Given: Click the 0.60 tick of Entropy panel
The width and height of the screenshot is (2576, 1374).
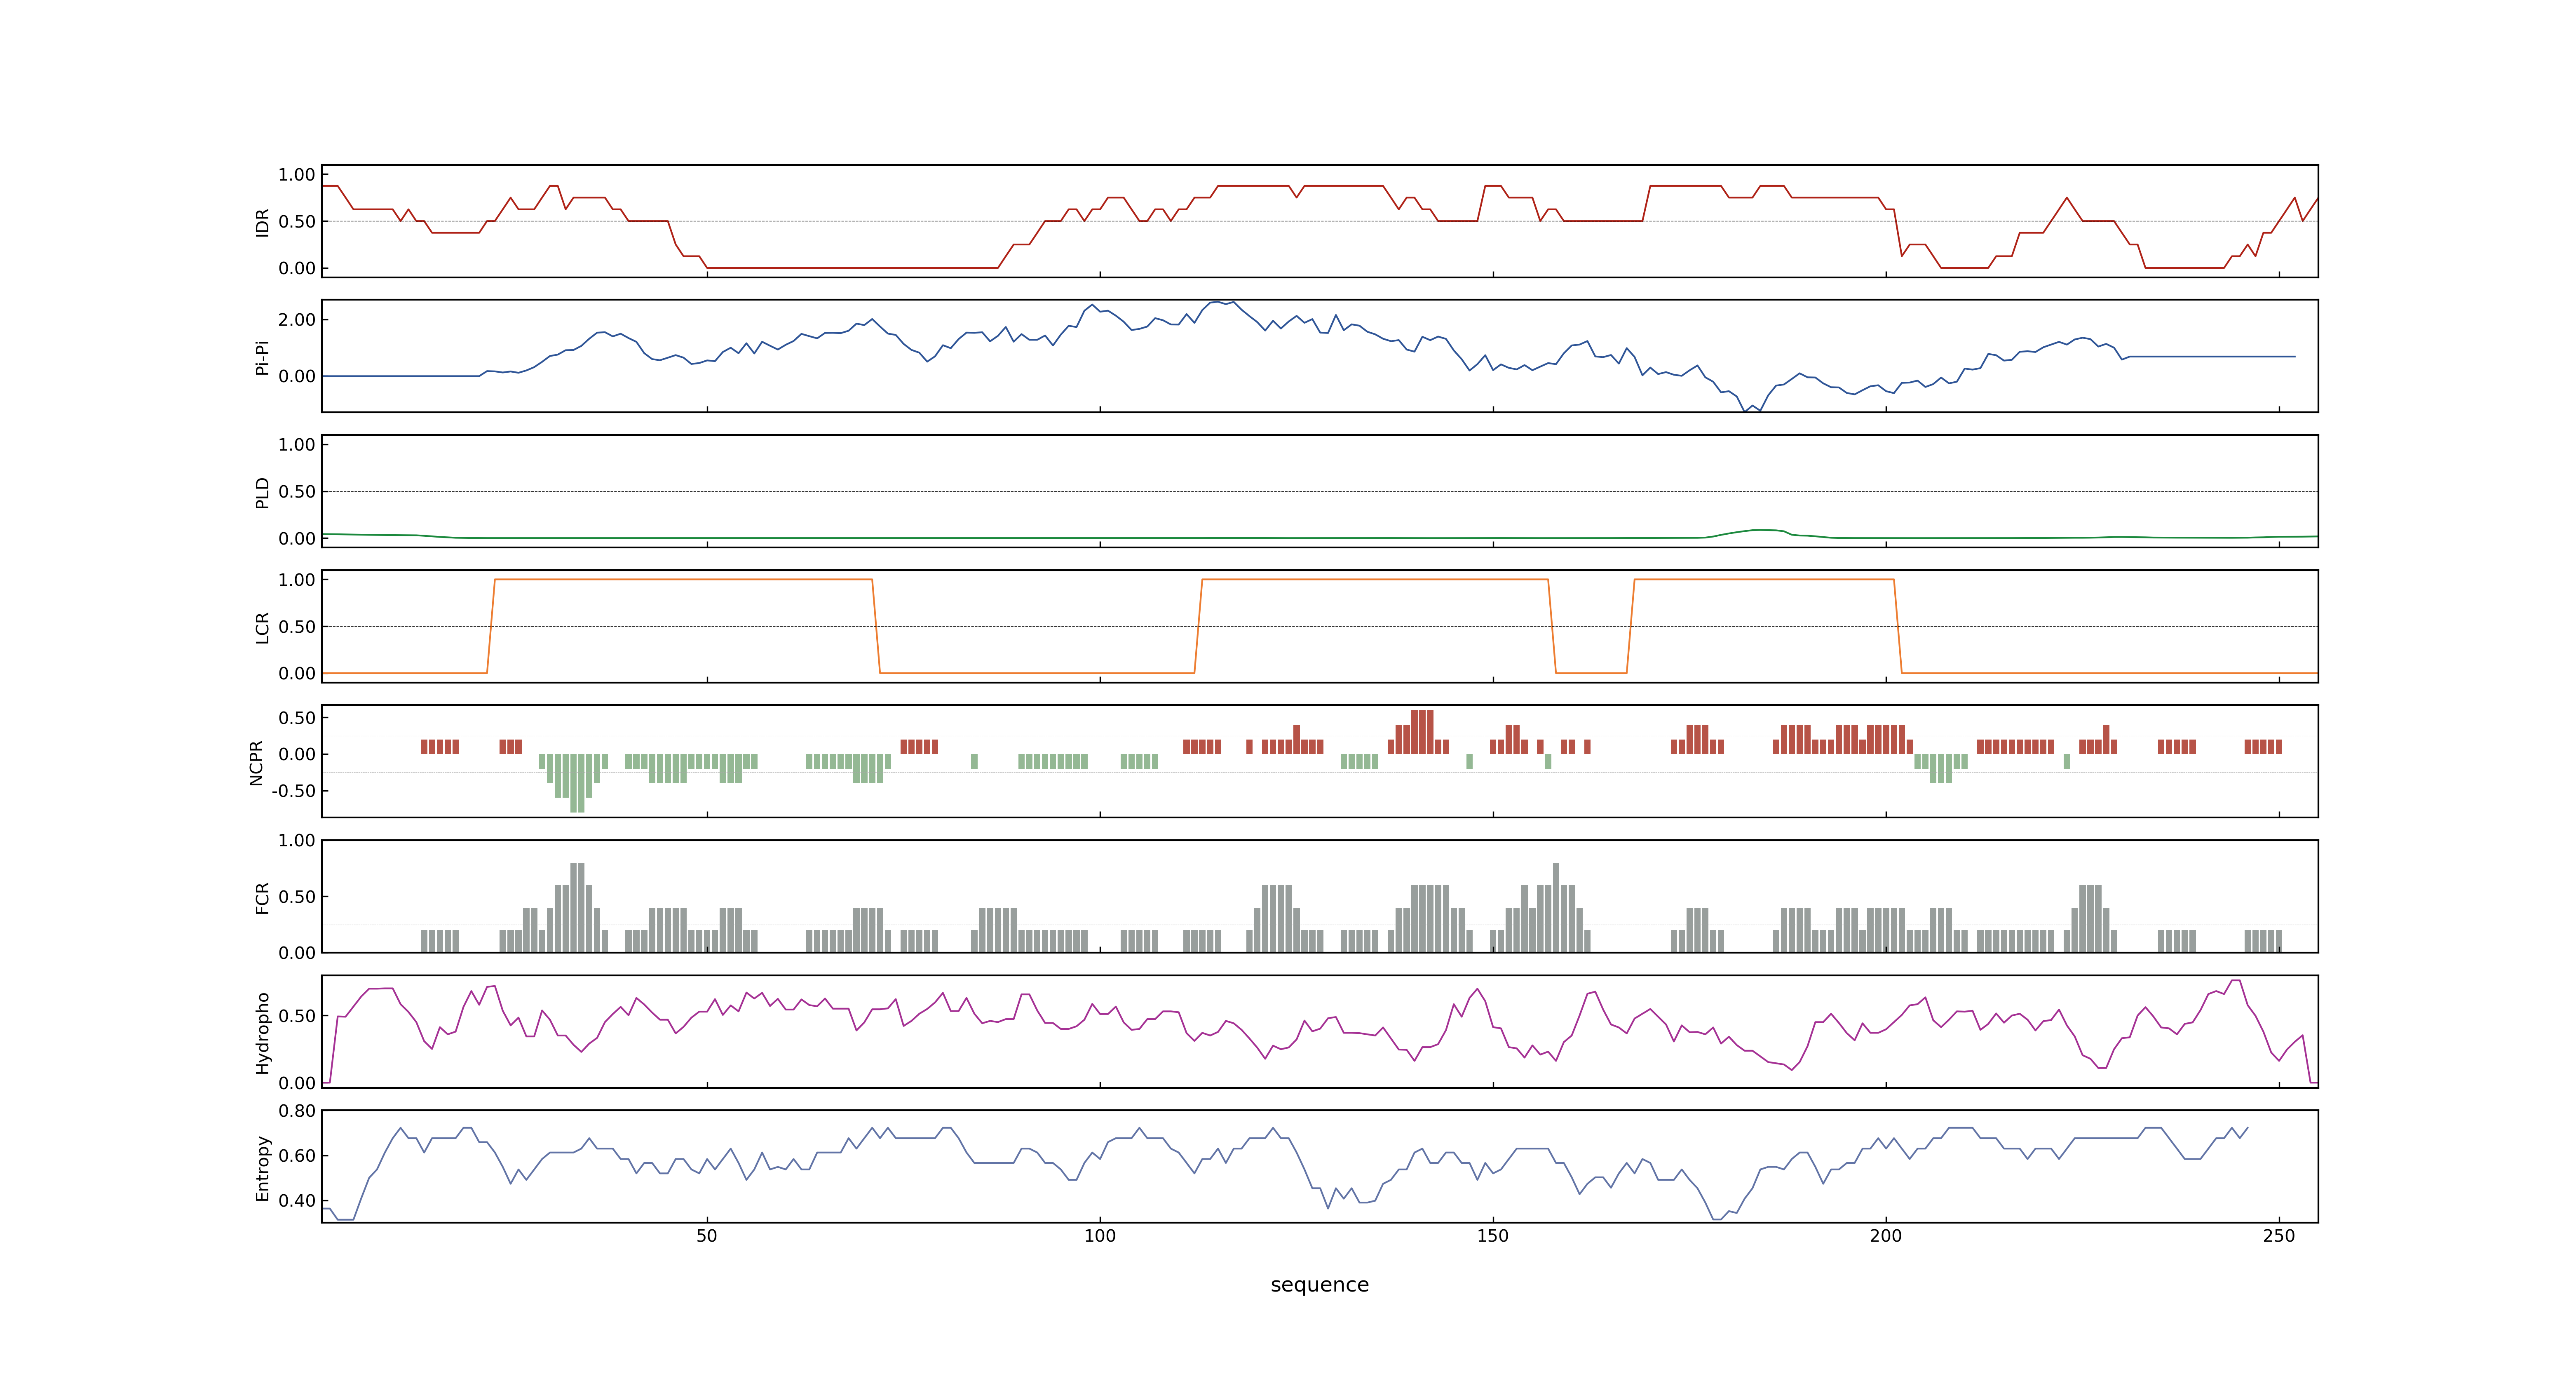Looking at the screenshot, I should click(x=297, y=1155).
